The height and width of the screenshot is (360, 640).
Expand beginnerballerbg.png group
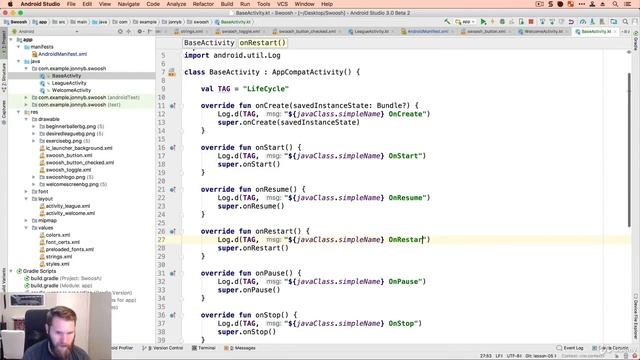33,127
